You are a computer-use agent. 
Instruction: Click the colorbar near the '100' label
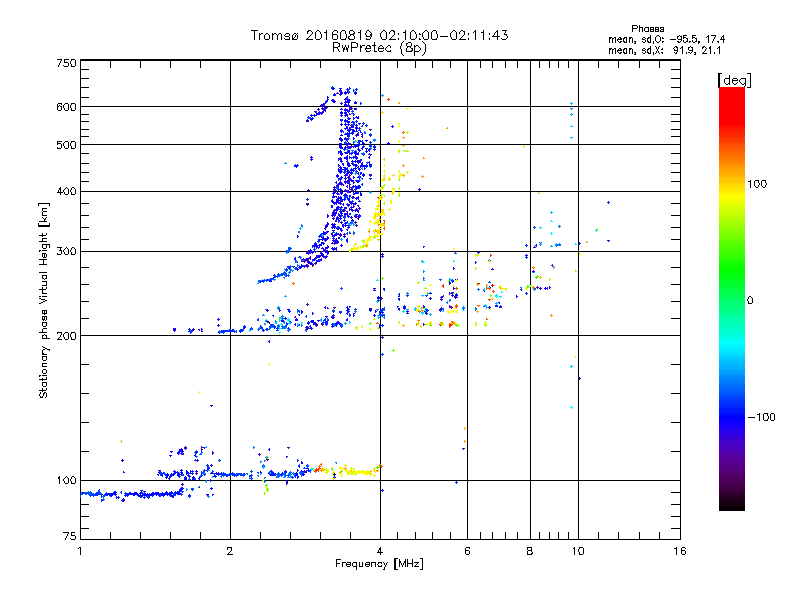point(732,185)
